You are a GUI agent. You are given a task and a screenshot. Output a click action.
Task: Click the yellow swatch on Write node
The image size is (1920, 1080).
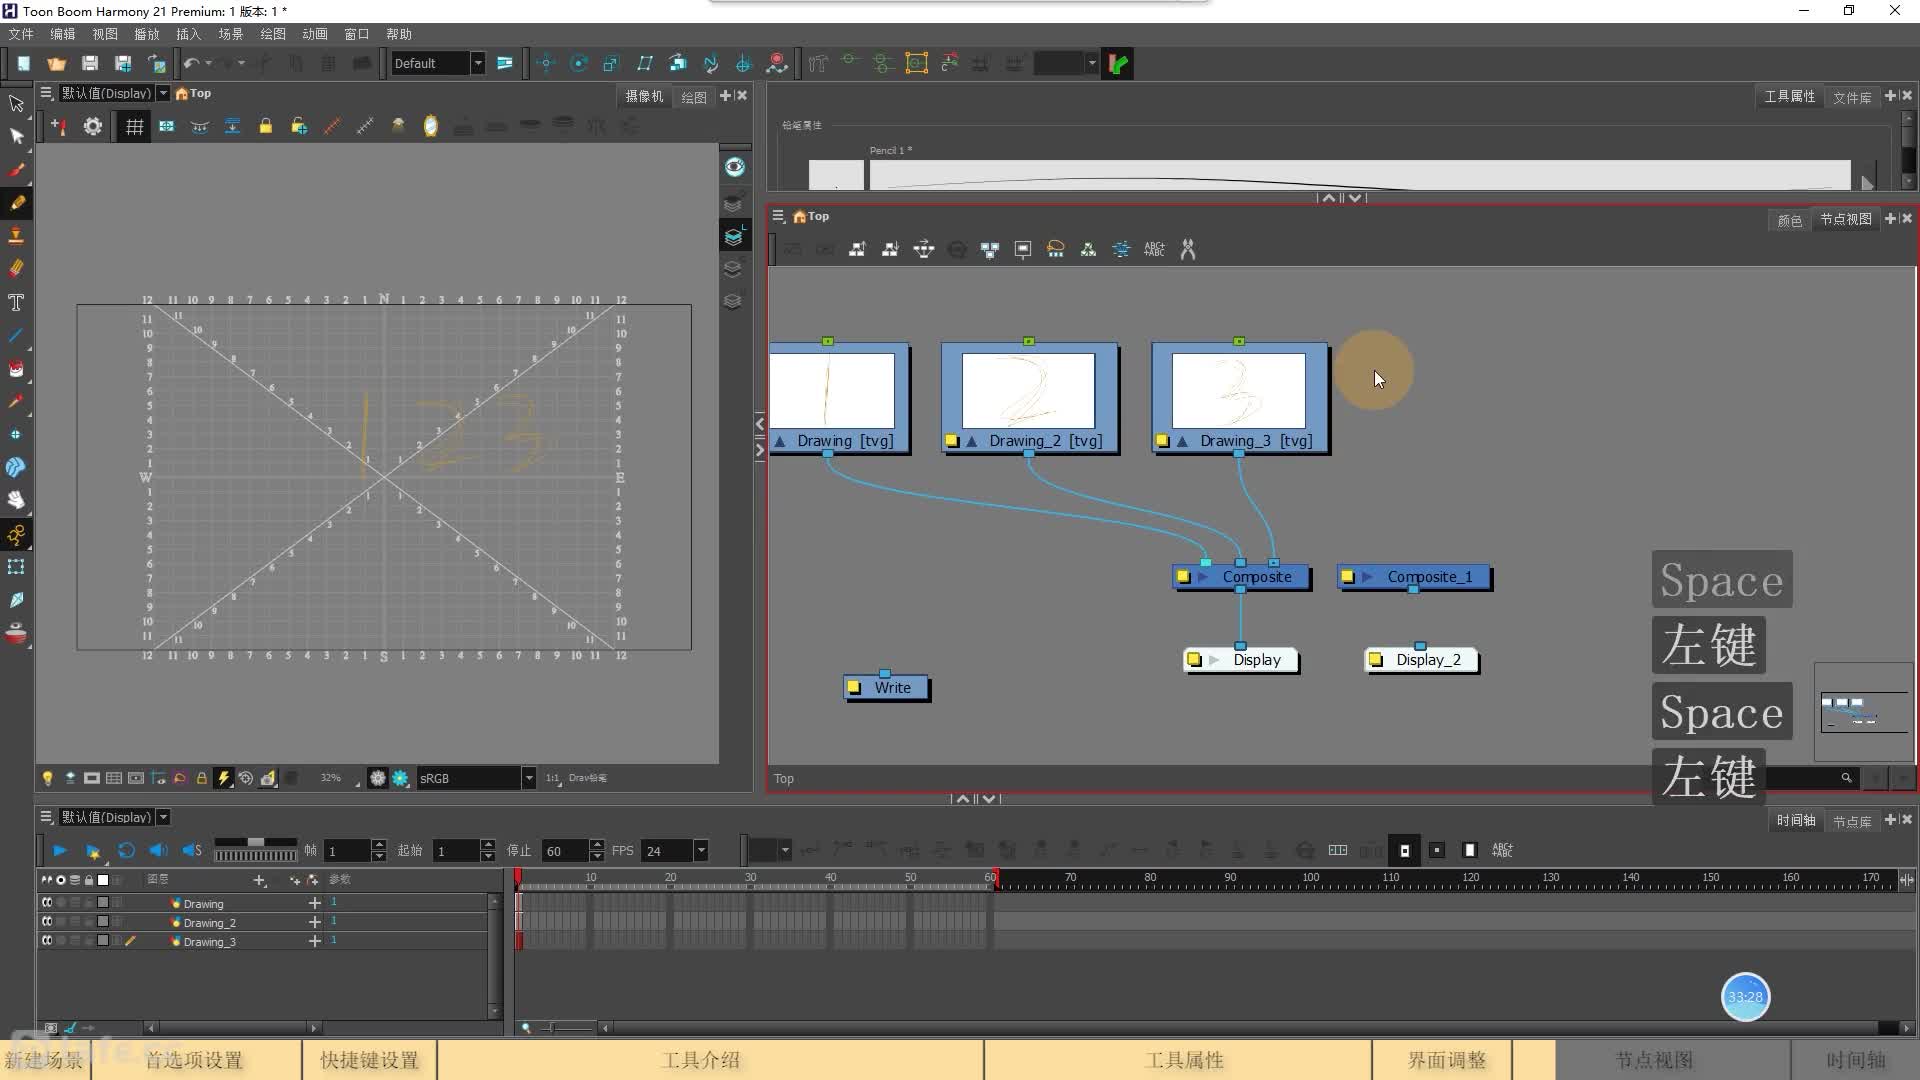(854, 688)
